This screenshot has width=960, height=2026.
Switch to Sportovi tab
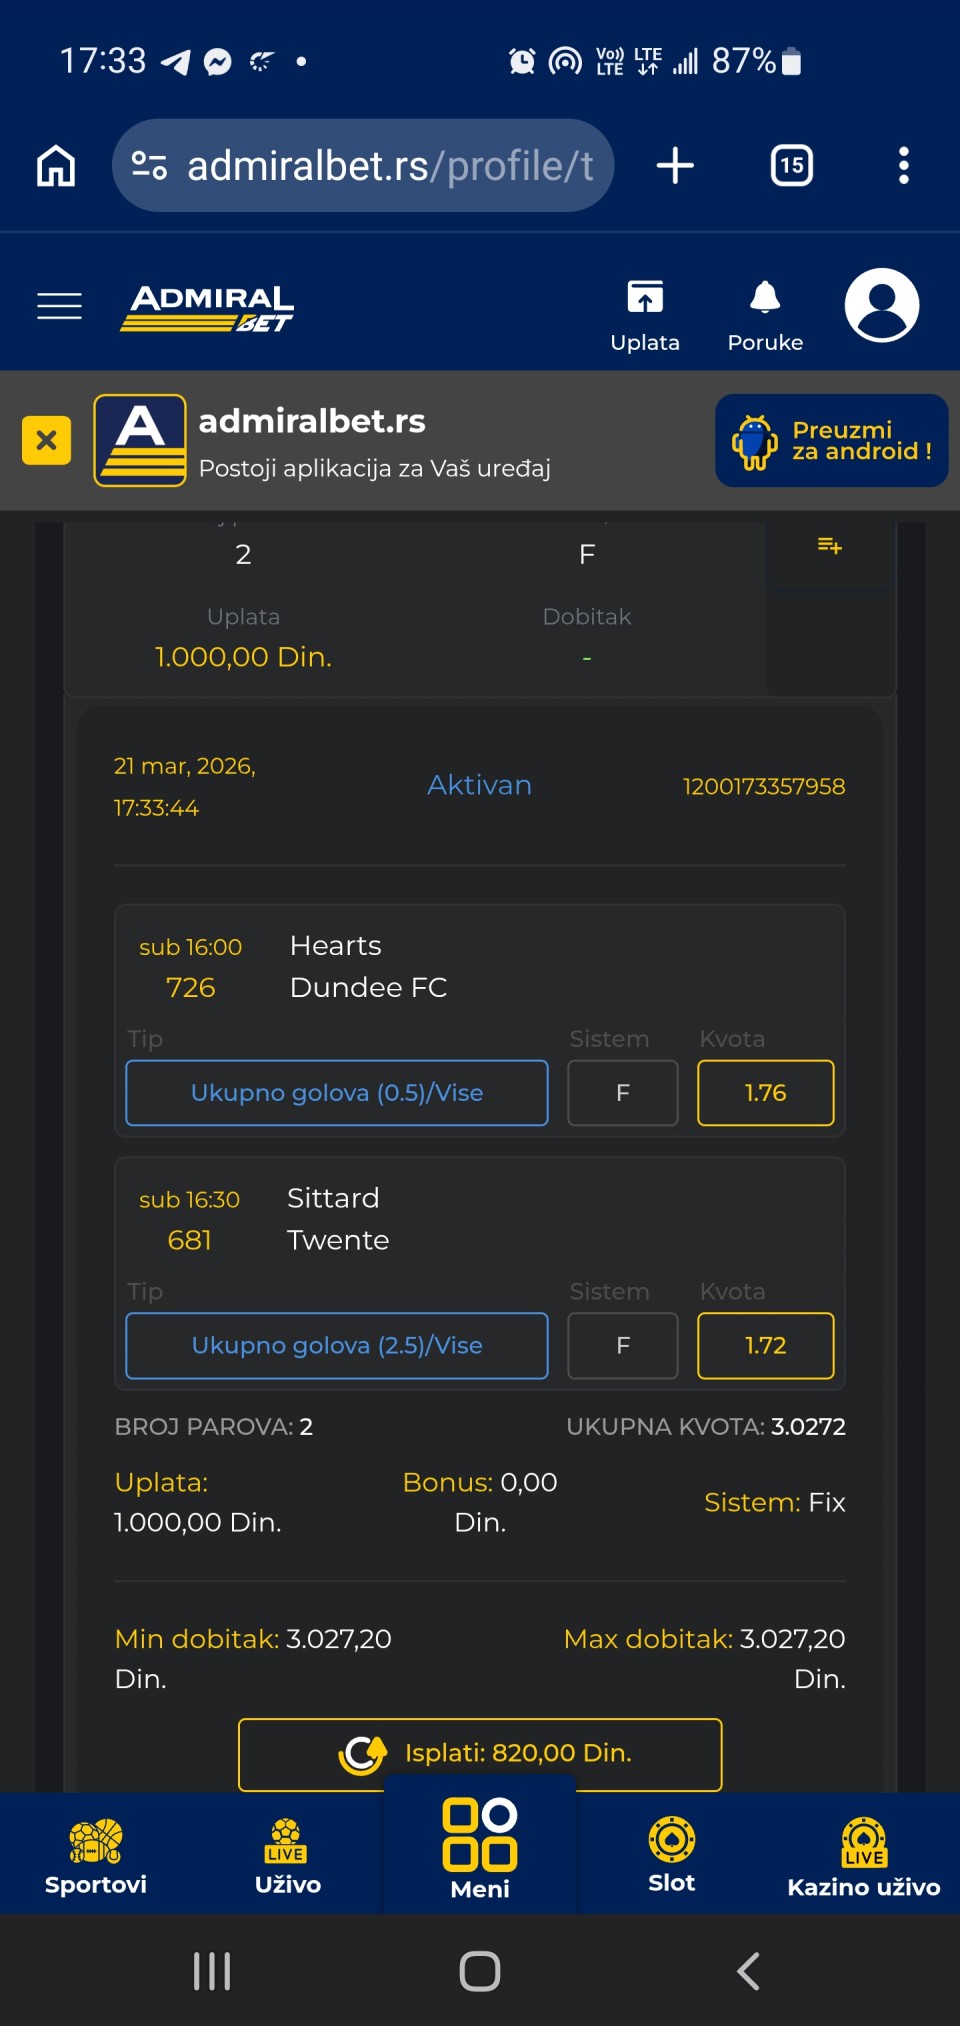(x=96, y=1857)
